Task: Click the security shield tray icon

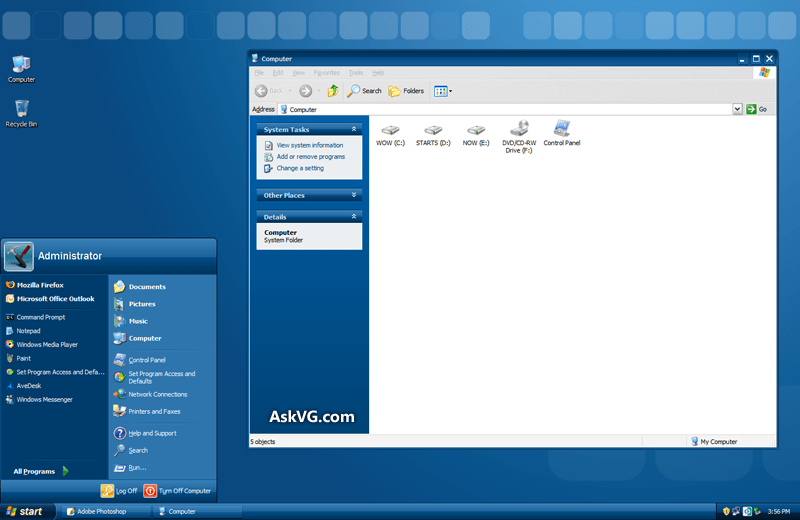Action: (x=726, y=511)
